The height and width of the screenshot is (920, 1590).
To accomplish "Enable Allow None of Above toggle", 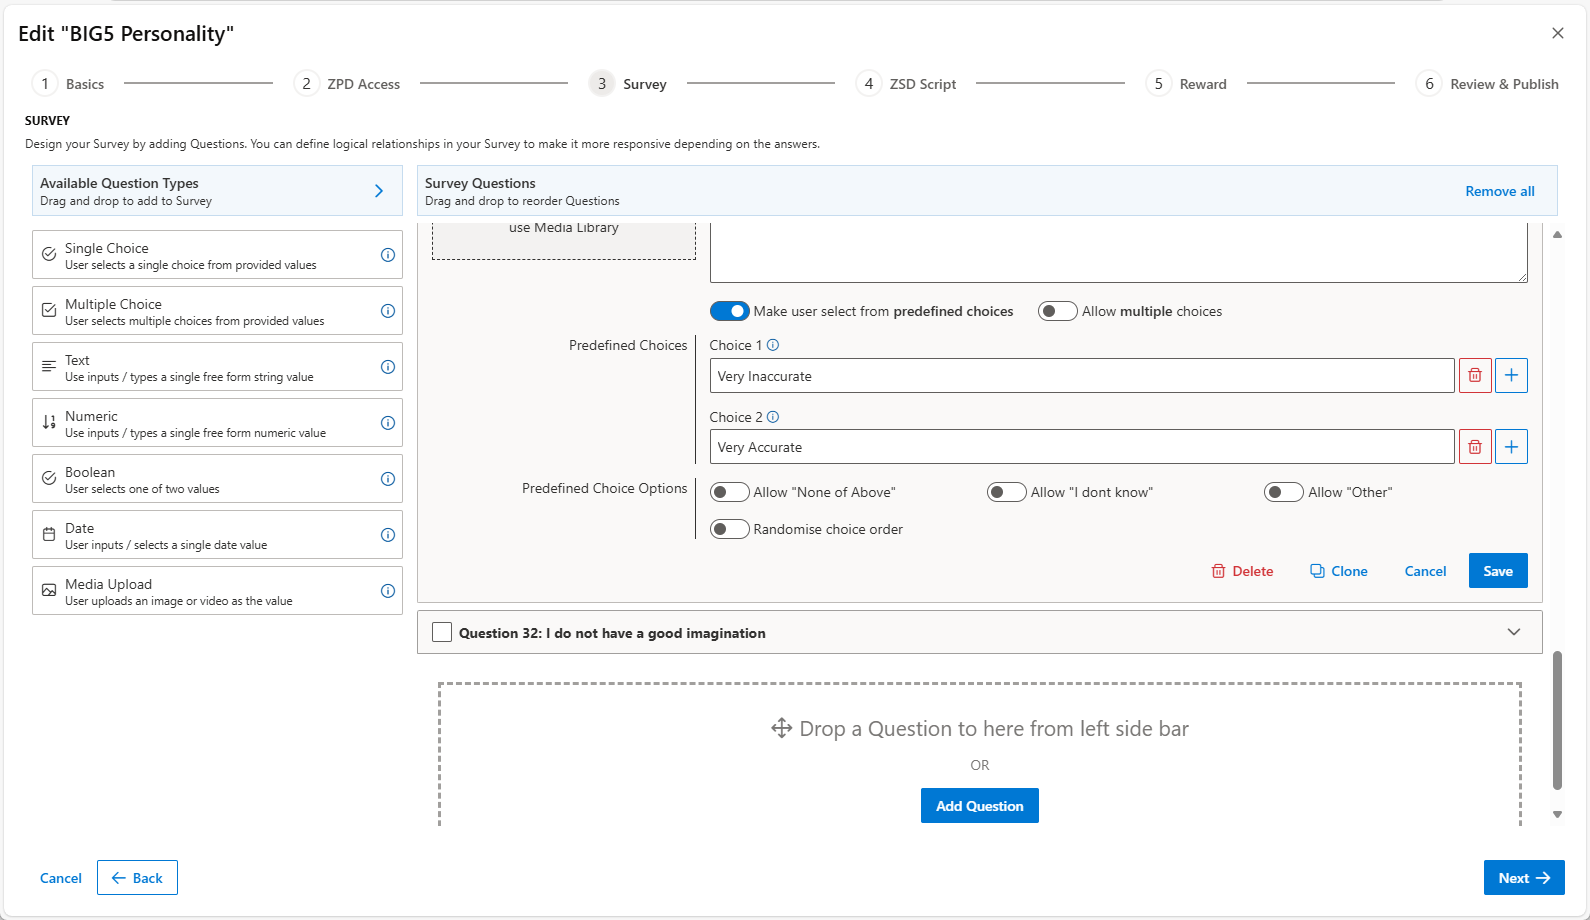I will [x=730, y=492].
